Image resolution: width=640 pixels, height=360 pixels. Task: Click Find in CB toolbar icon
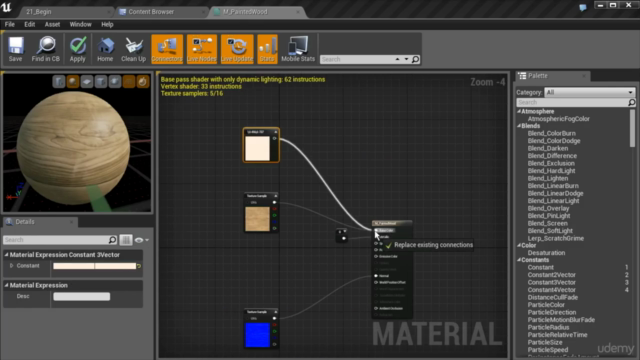coord(46,49)
